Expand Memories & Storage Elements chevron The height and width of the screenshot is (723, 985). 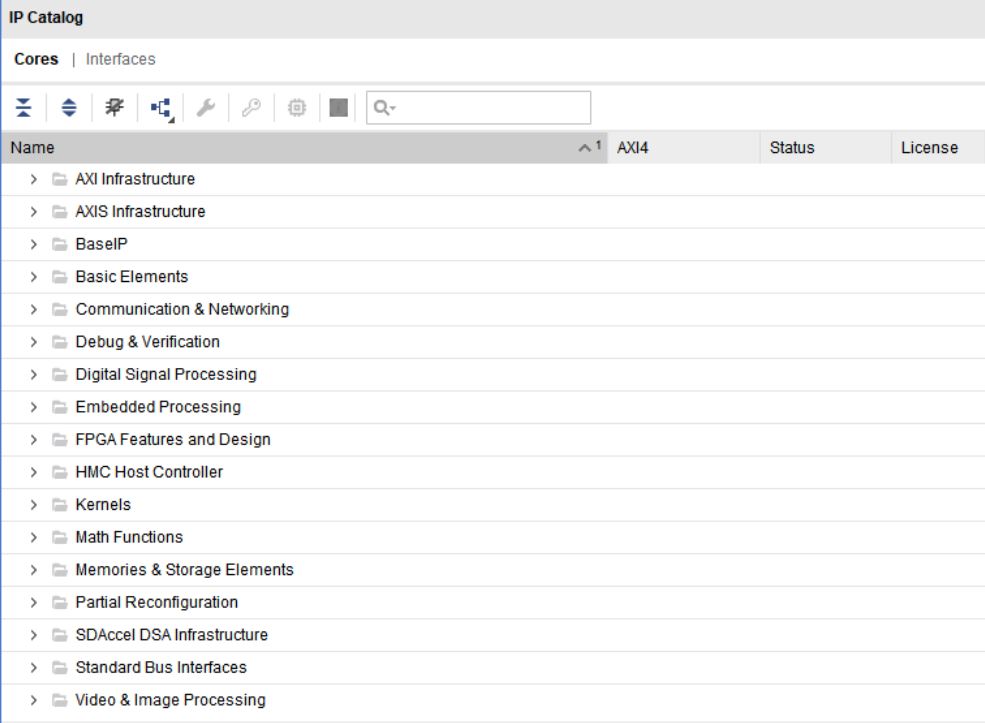click(x=33, y=570)
